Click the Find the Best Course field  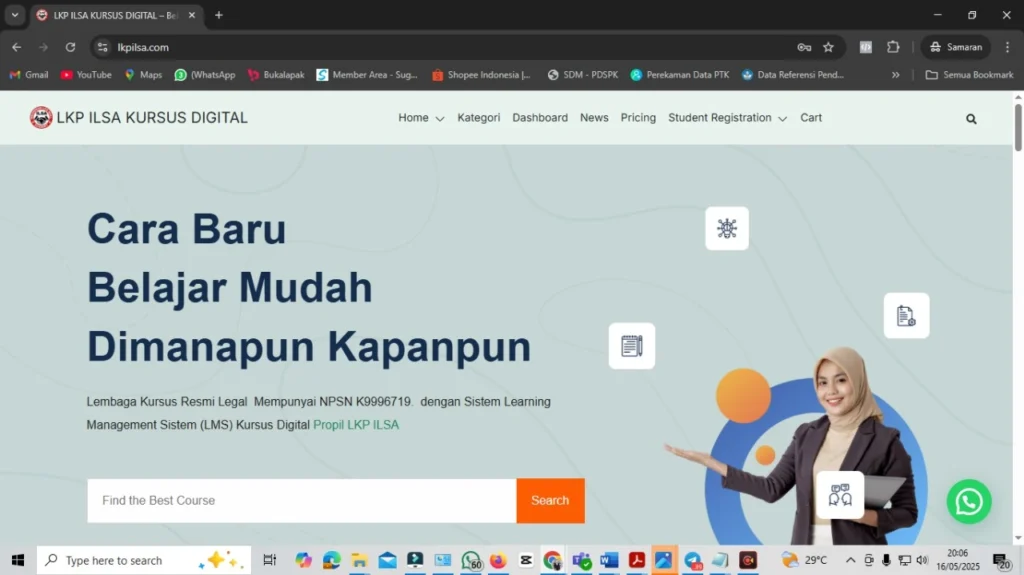point(302,501)
